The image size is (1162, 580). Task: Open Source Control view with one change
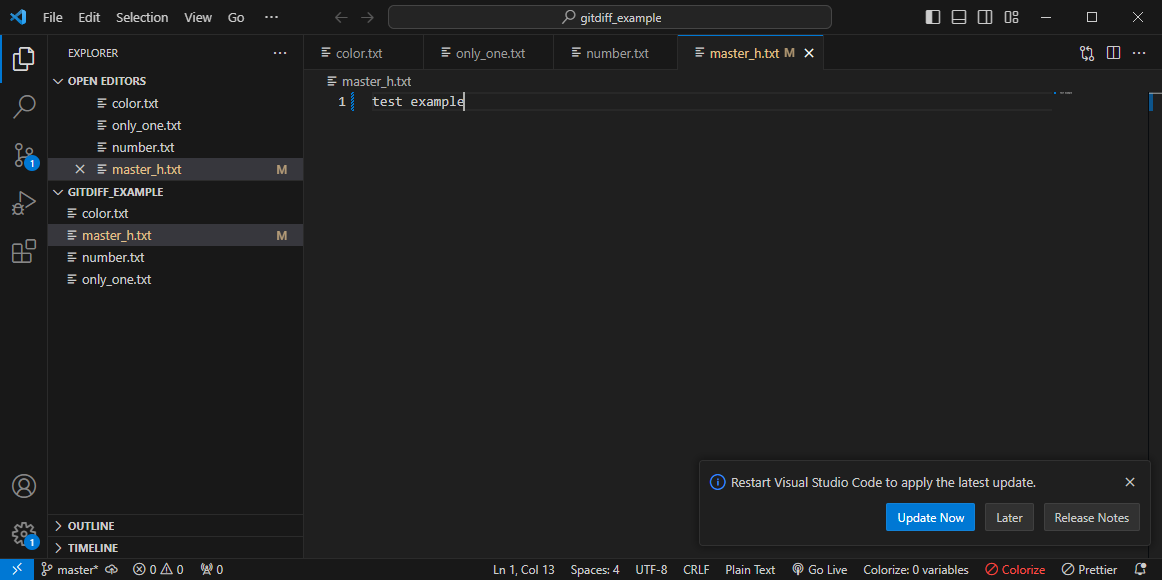tap(24, 156)
